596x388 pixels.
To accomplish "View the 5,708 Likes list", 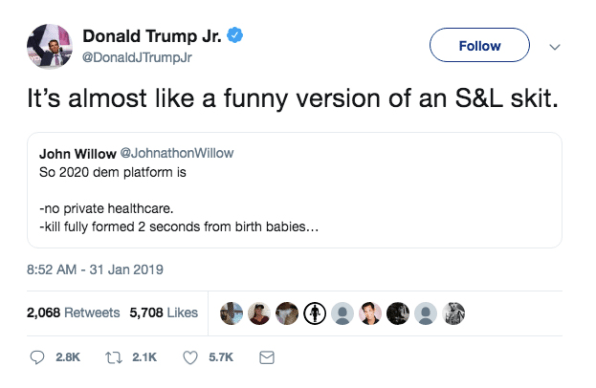I will pos(163,312).
